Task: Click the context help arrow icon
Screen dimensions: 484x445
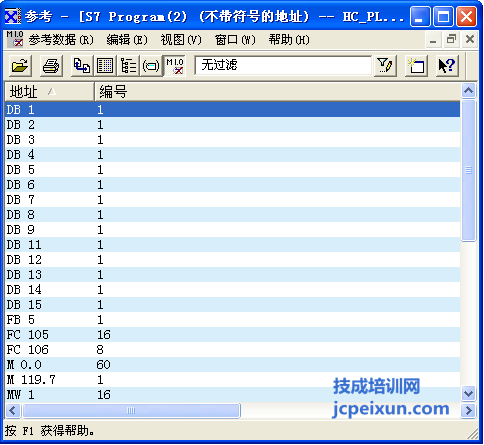Action: coord(447,66)
